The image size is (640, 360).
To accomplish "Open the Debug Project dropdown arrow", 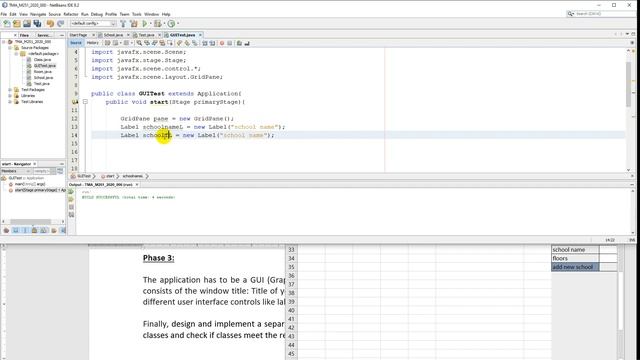I will (x=164, y=24).
